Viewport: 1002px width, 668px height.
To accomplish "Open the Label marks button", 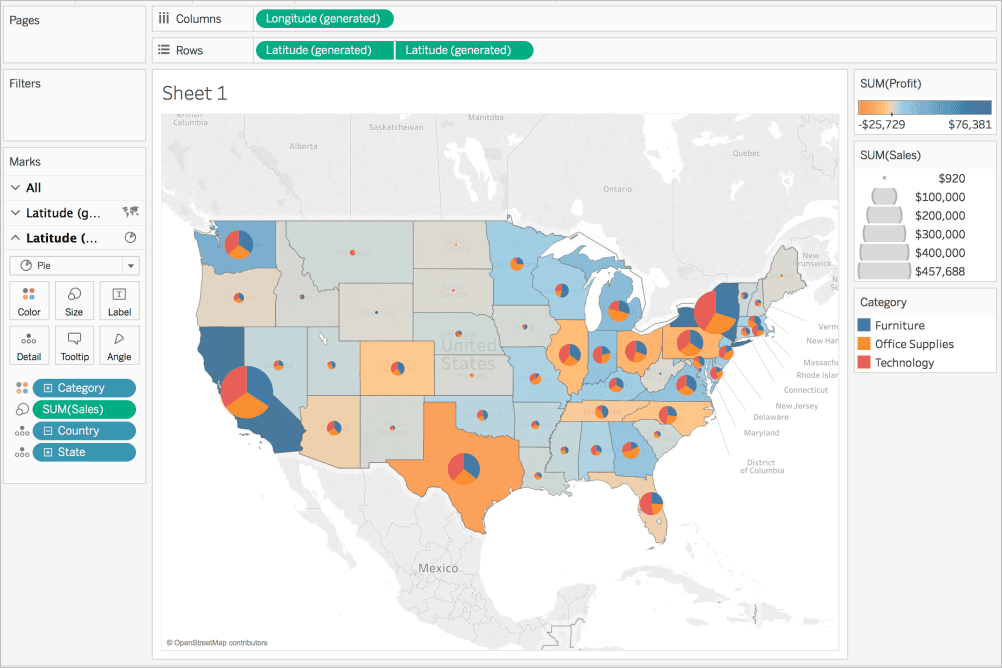I will pos(119,300).
